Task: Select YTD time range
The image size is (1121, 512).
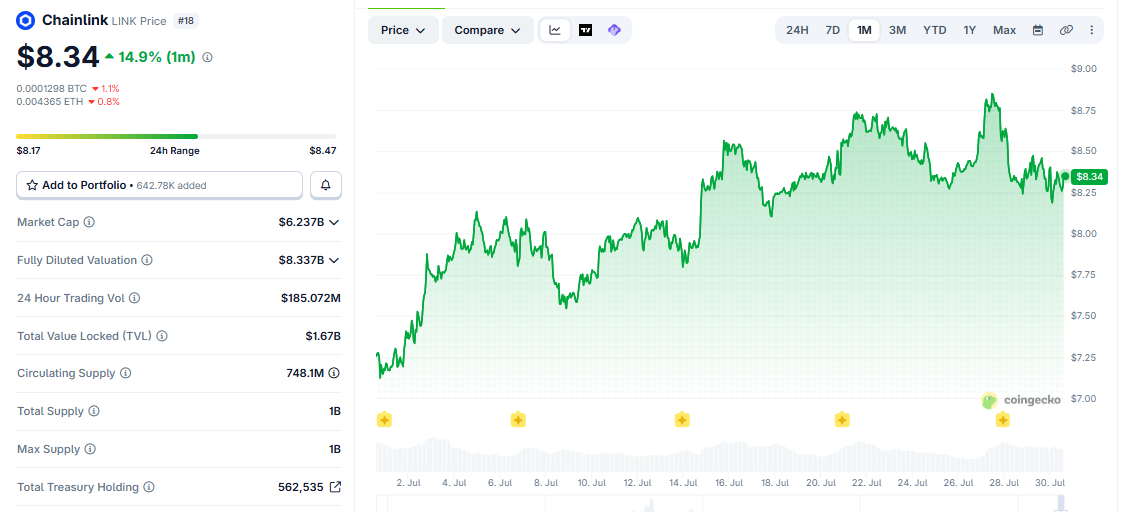Action: (x=934, y=30)
